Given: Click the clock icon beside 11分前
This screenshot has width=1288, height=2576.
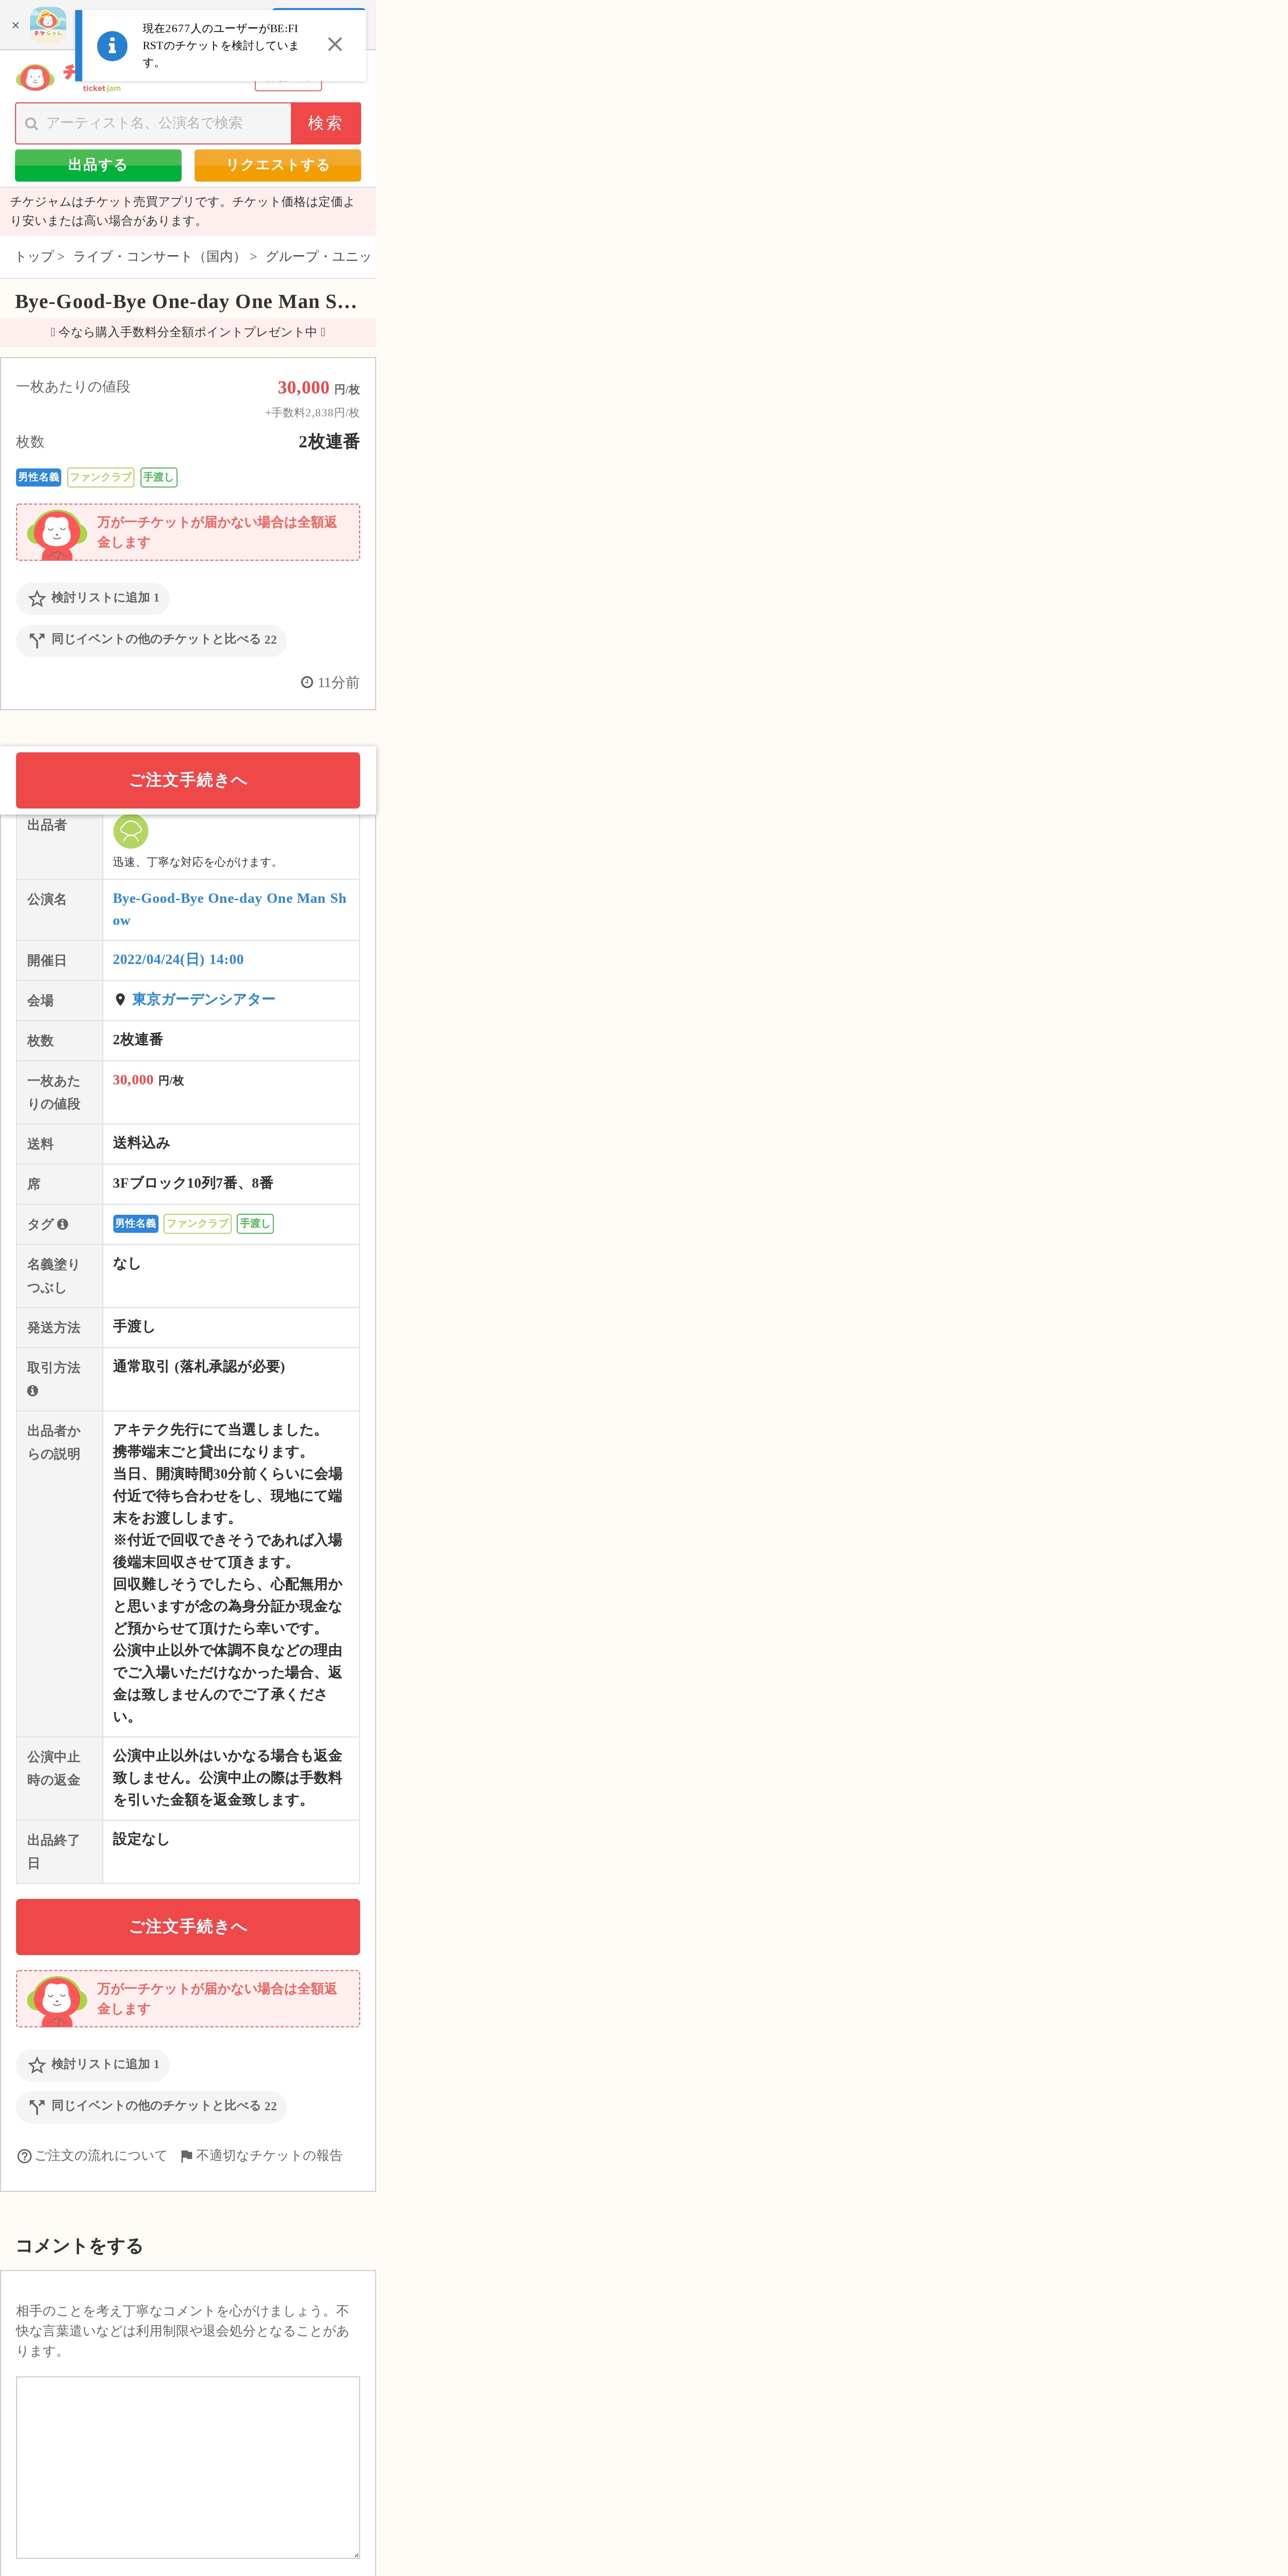Looking at the screenshot, I should click(307, 682).
